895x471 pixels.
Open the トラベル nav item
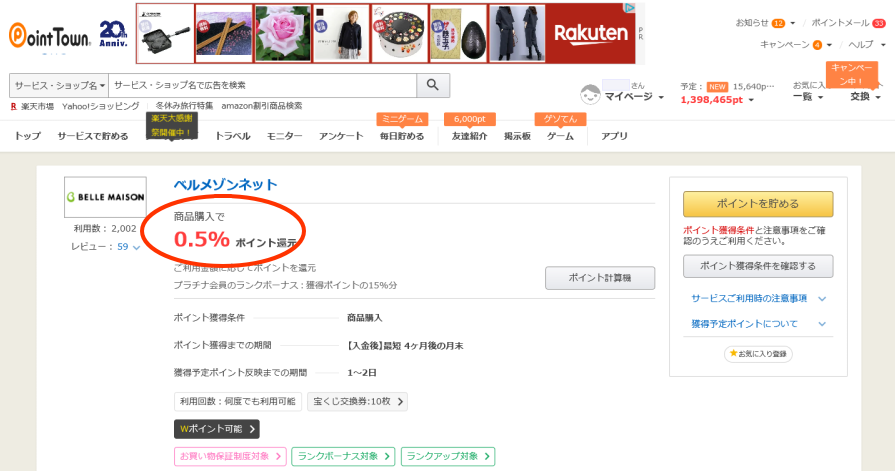point(232,136)
